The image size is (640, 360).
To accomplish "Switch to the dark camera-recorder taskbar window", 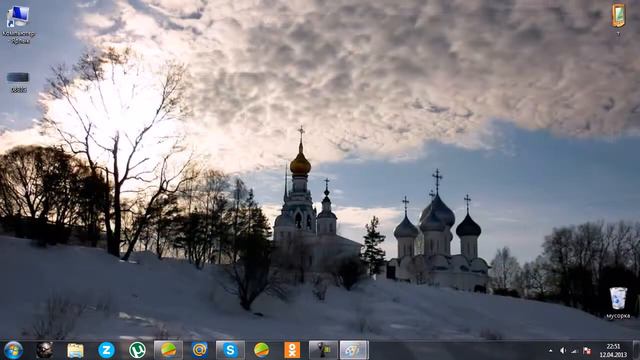I will 323,350.
